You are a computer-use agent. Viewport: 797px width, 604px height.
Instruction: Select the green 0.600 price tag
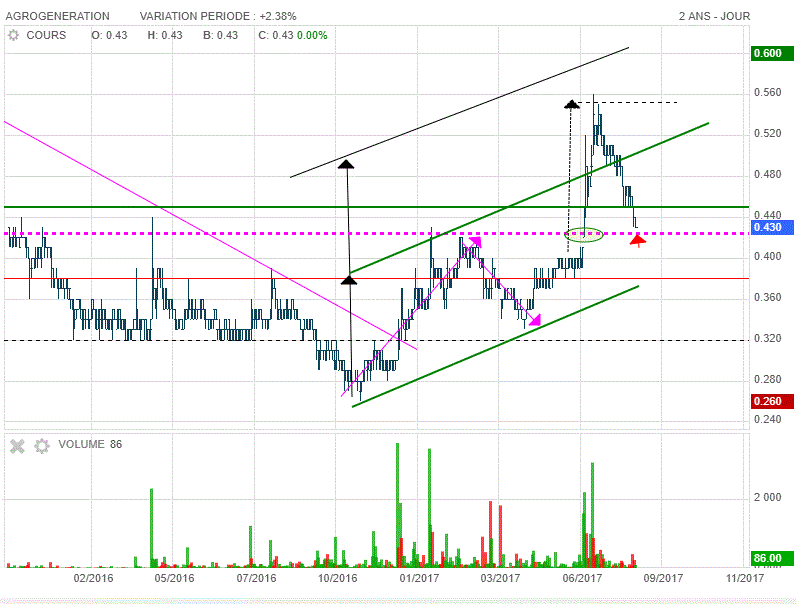point(772,53)
